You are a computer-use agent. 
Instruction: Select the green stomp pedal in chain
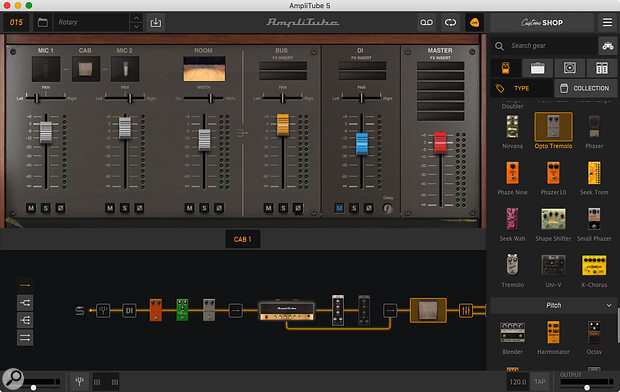click(182, 310)
